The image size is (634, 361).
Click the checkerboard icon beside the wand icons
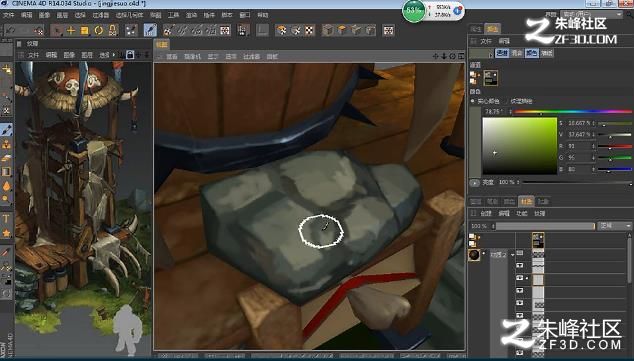coord(225,30)
